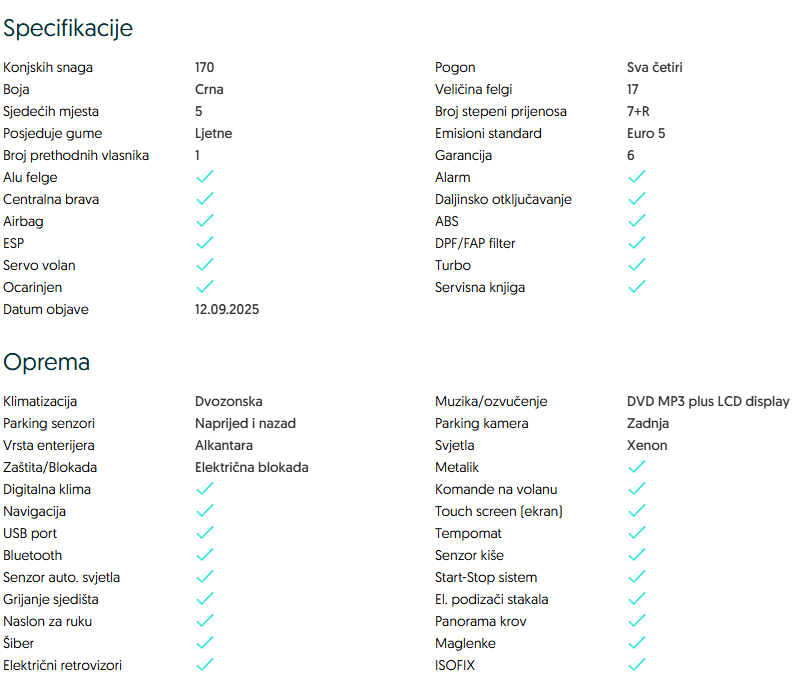Click the checkmark beside Servisna knjiga
807x699 pixels.
pos(636,287)
